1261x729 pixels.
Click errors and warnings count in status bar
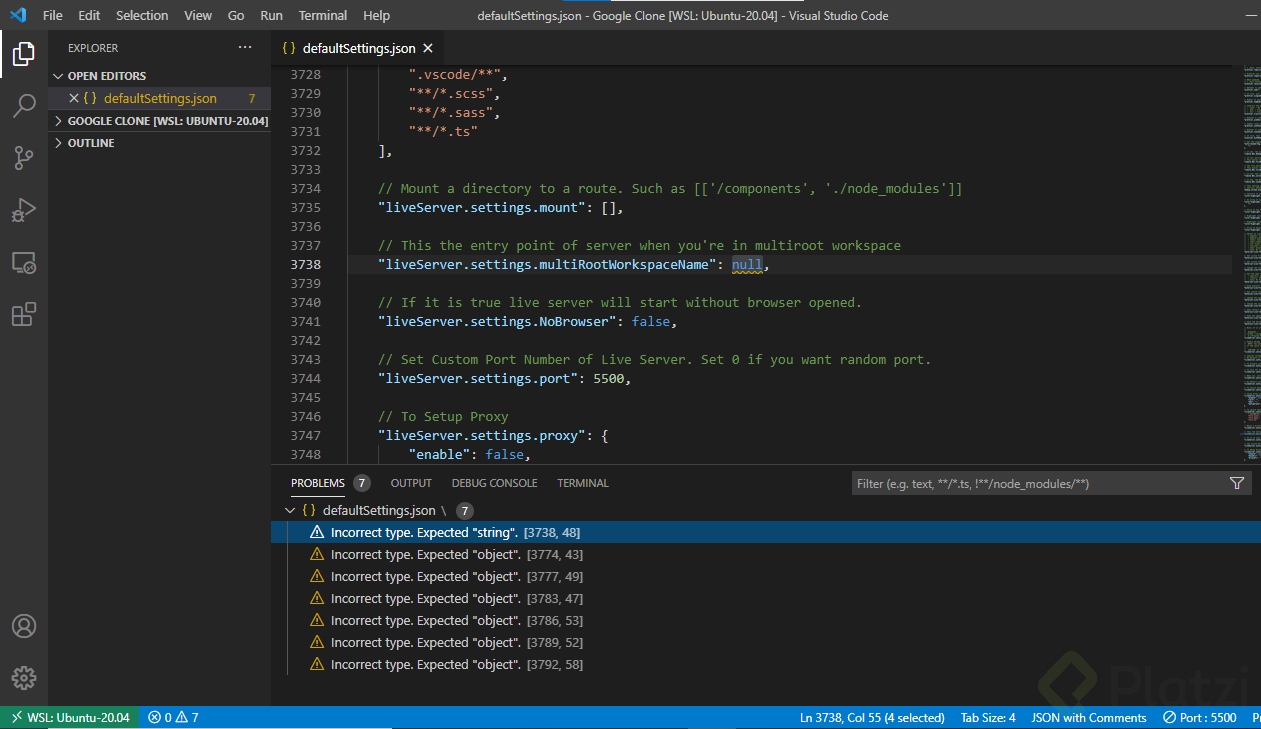[x=173, y=717]
